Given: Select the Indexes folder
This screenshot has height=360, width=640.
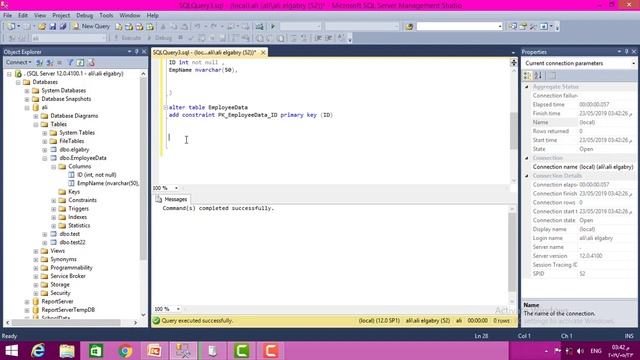Looking at the screenshot, I should point(77,217).
